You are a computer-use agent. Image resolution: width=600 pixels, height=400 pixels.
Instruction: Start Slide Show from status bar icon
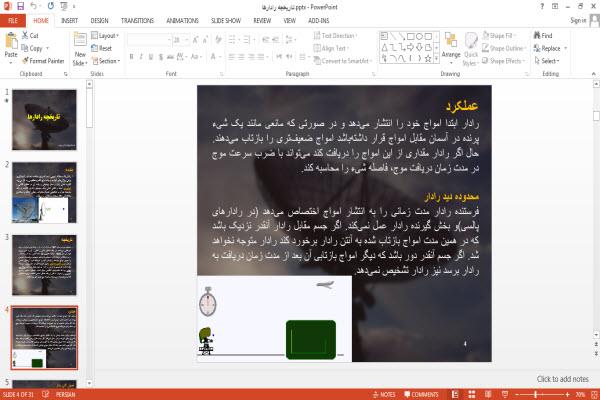[505, 394]
